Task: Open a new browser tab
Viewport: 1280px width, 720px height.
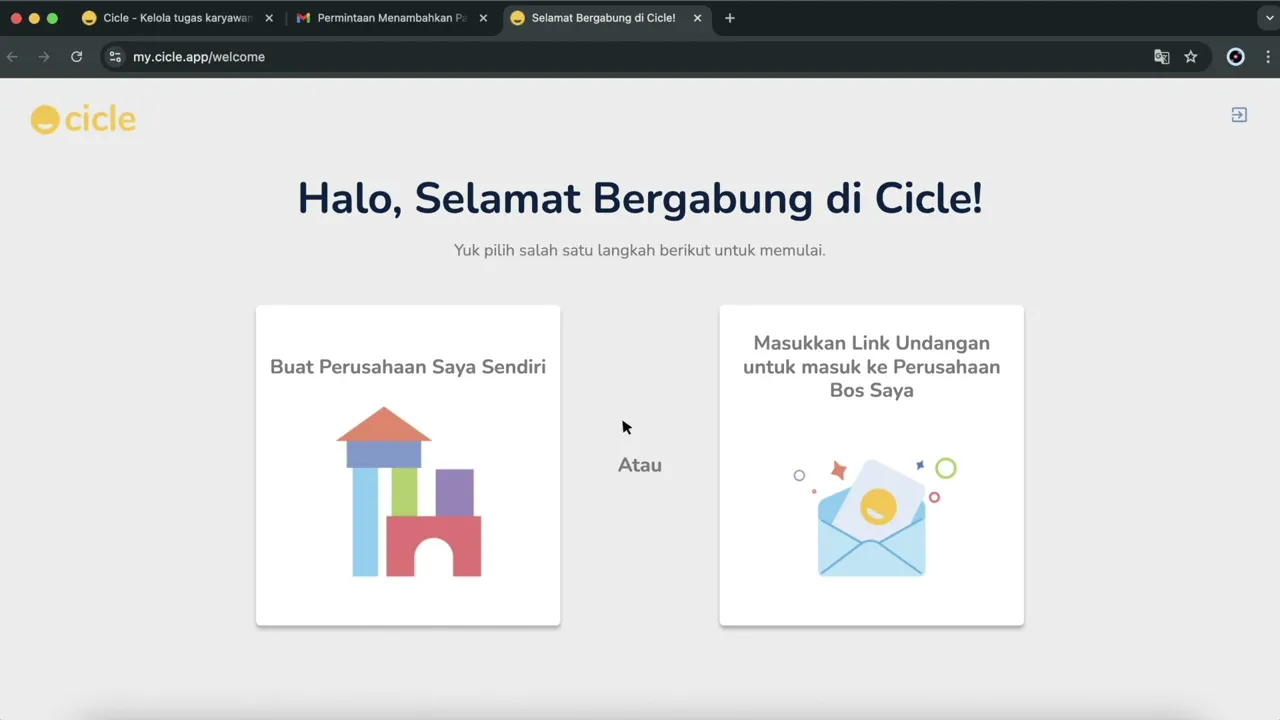Action: 730,18
